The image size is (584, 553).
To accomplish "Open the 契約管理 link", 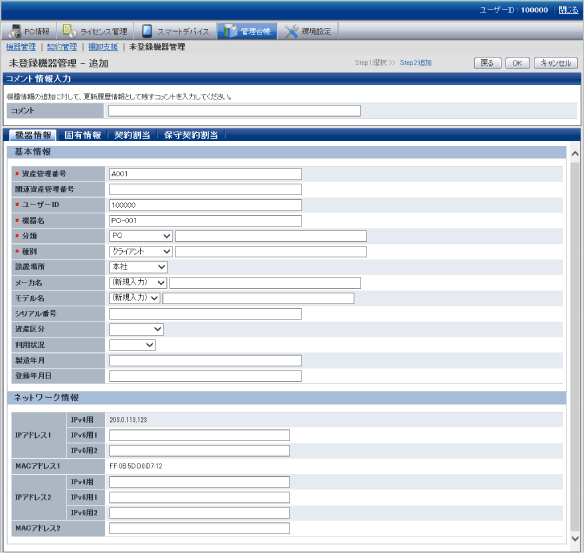I will tap(62, 47).
